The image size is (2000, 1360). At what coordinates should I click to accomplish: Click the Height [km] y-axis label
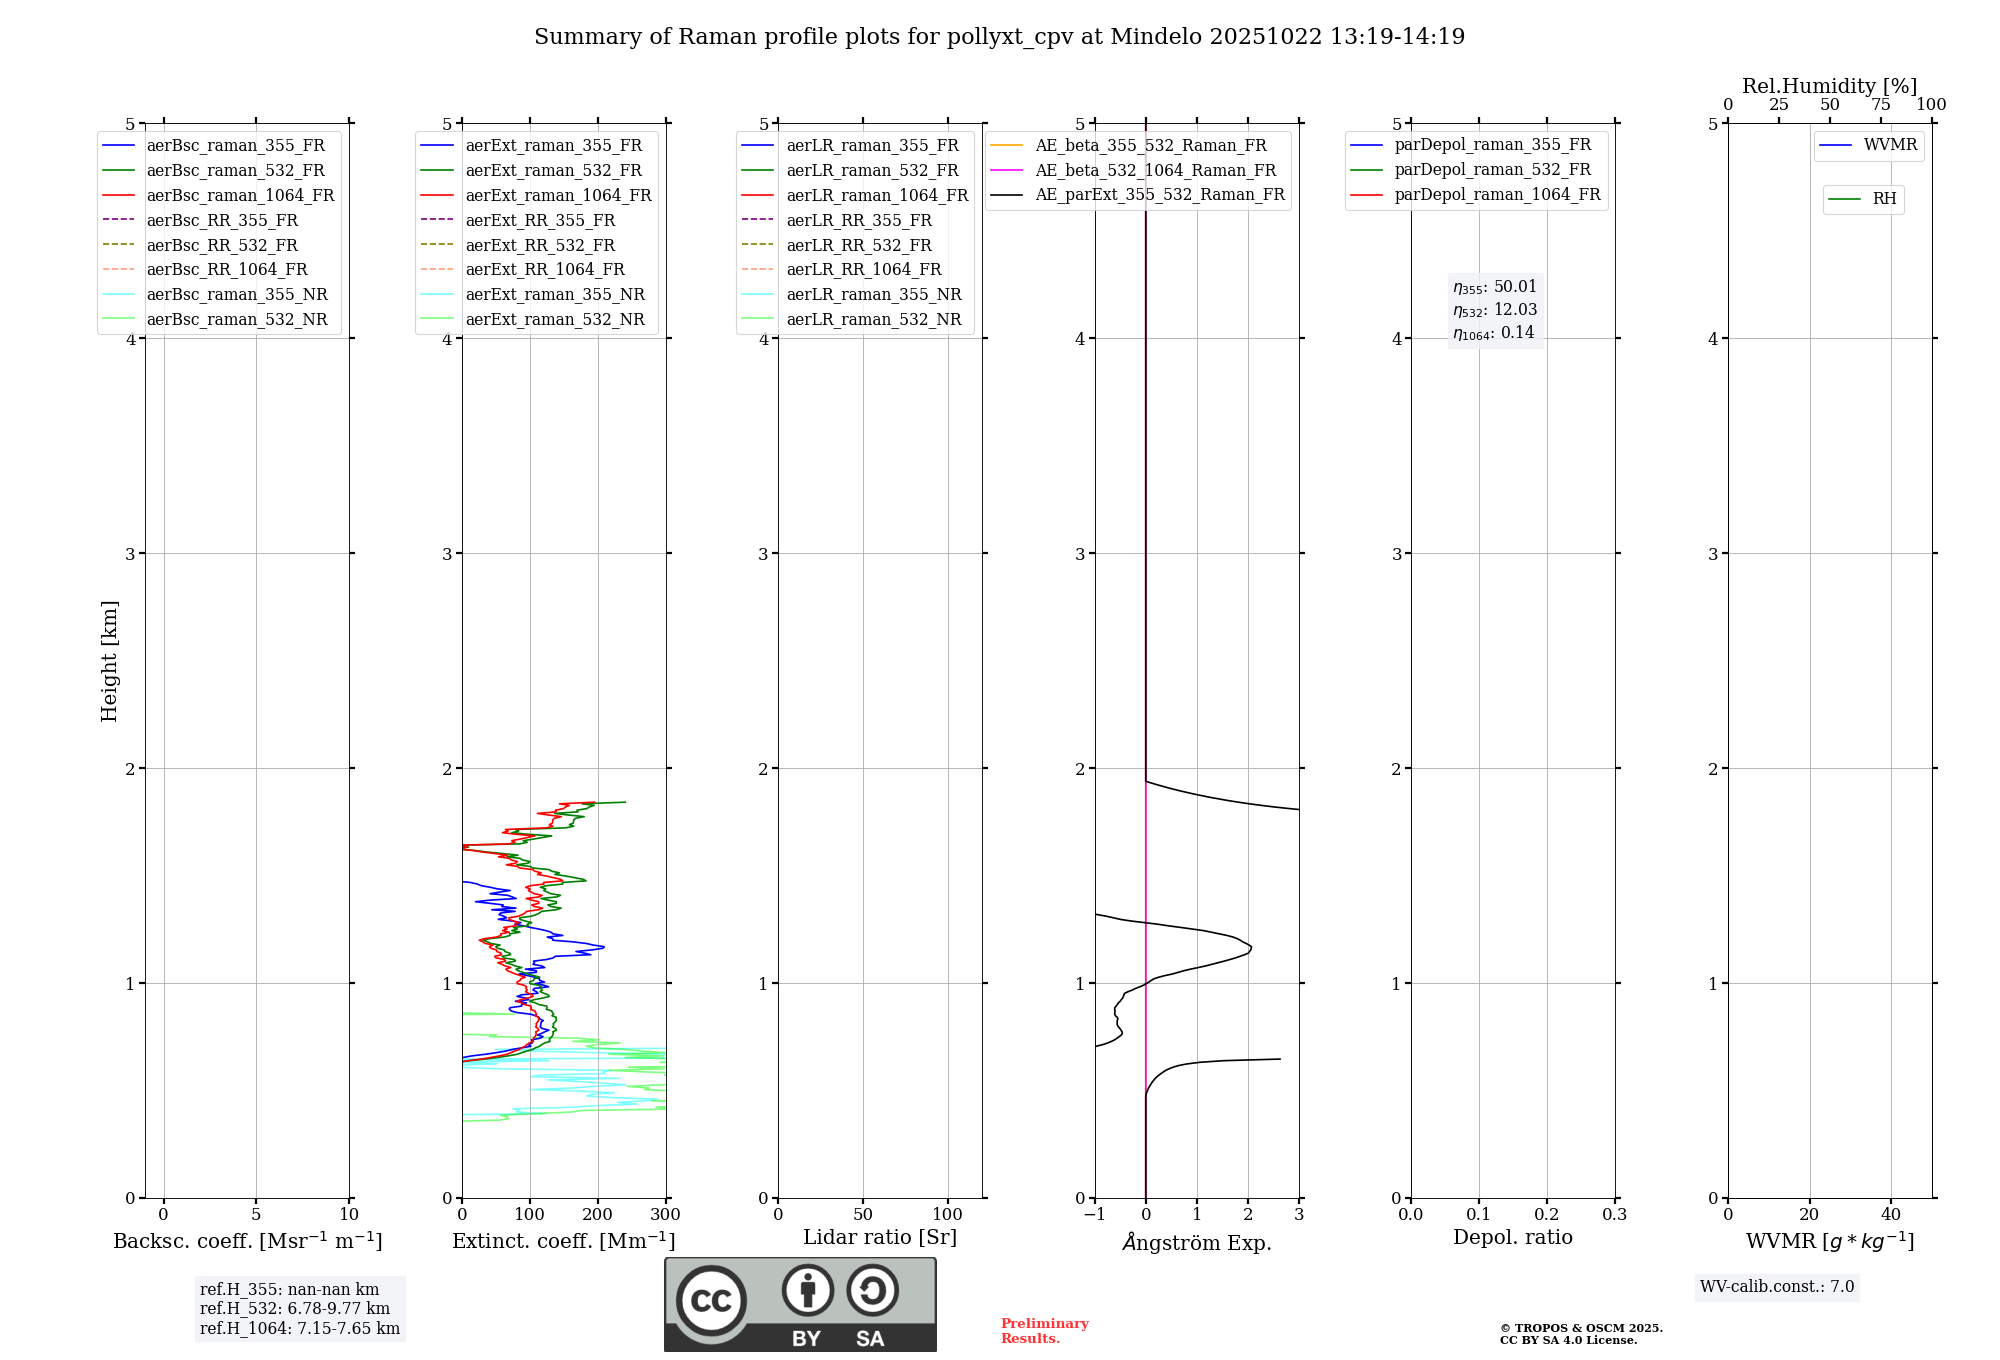point(109,661)
